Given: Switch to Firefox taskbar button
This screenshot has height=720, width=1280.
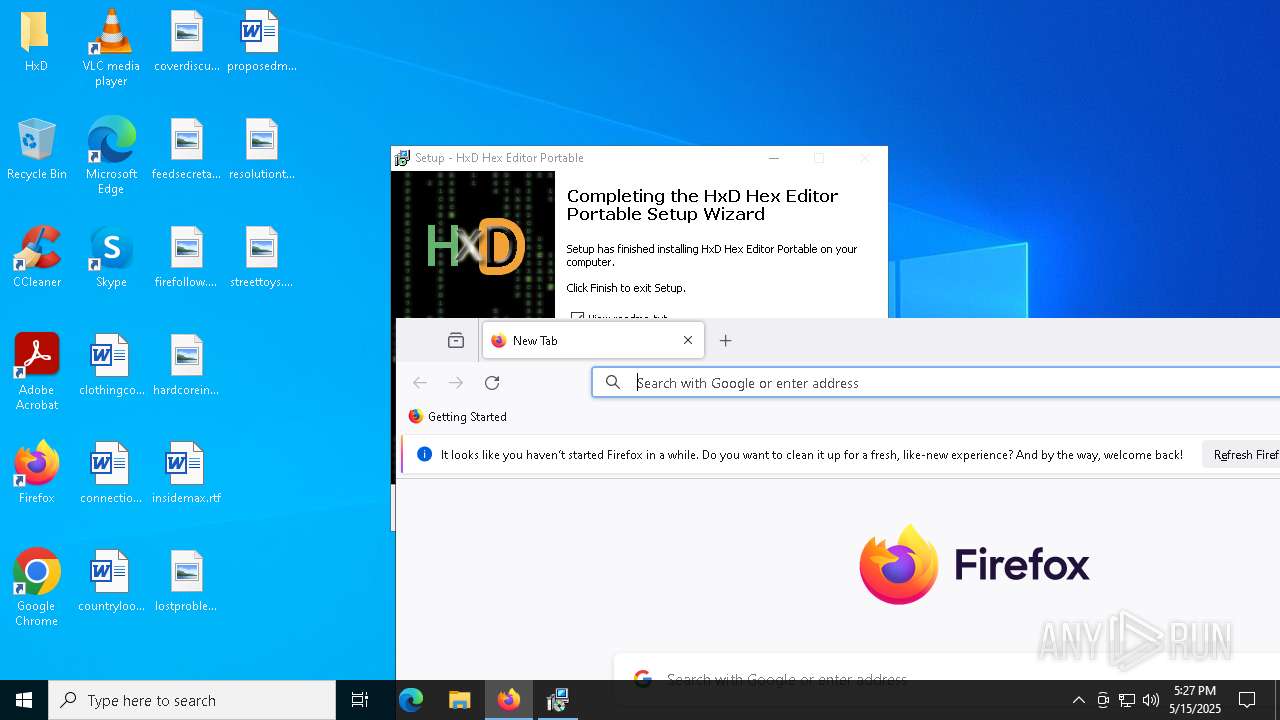Looking at the screenshot, I should pyautogui.click(x=509, y=700).
